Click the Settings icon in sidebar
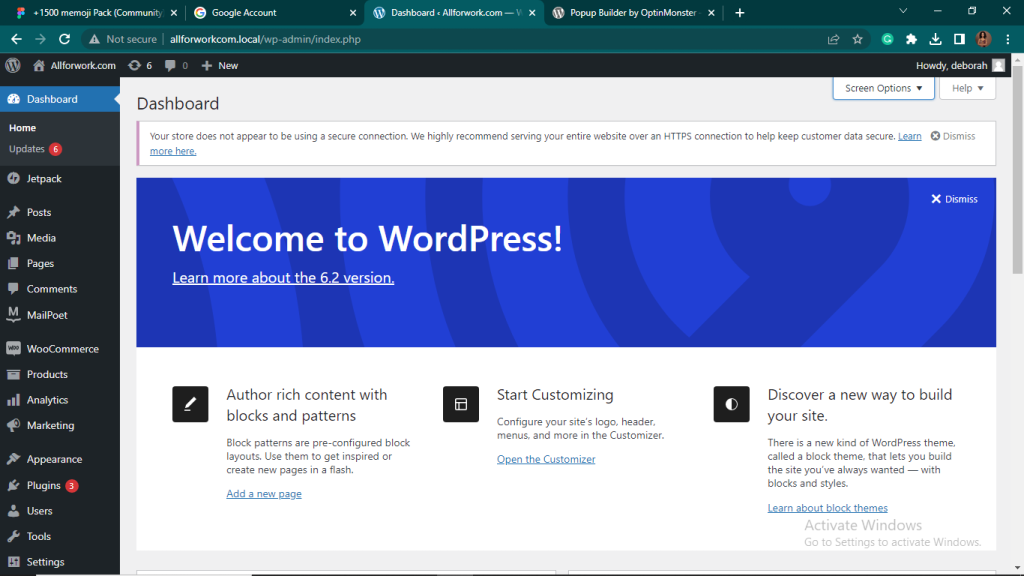 [x=14, y=562]
